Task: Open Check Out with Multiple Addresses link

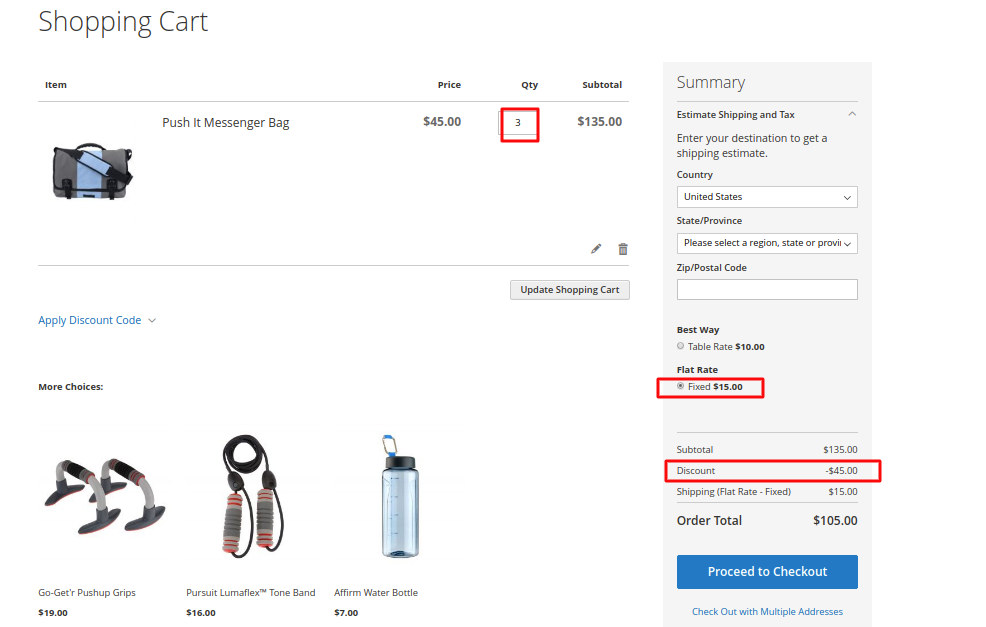Action: click(767, 611)
